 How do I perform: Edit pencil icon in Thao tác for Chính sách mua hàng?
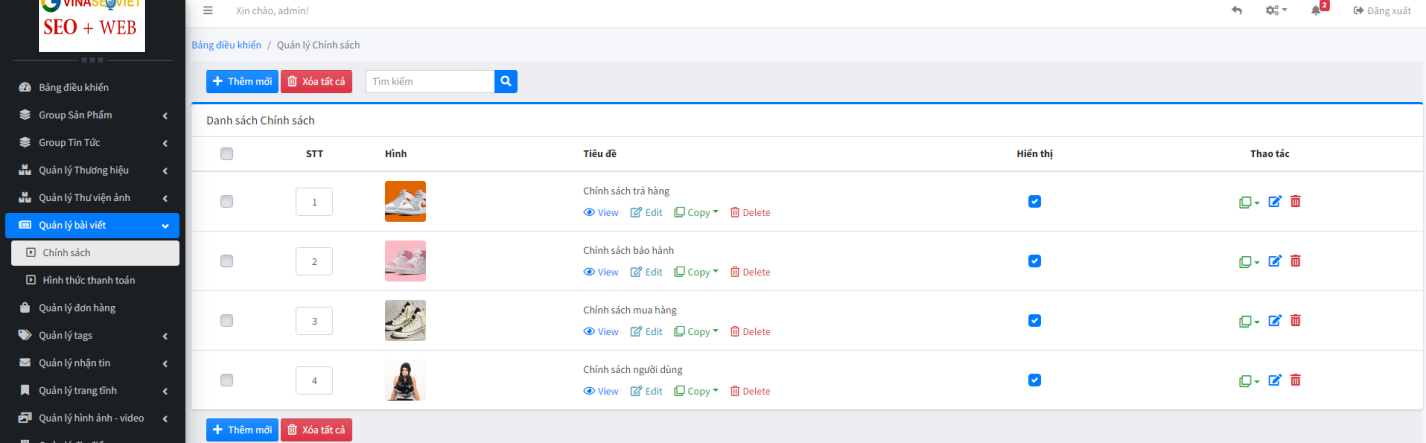1275,321
